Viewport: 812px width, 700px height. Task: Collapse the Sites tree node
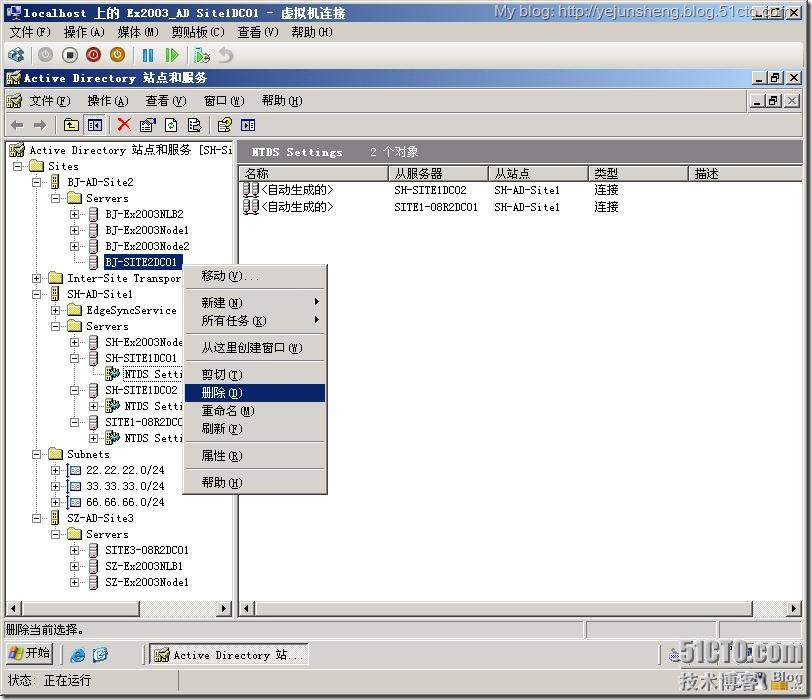18,166
